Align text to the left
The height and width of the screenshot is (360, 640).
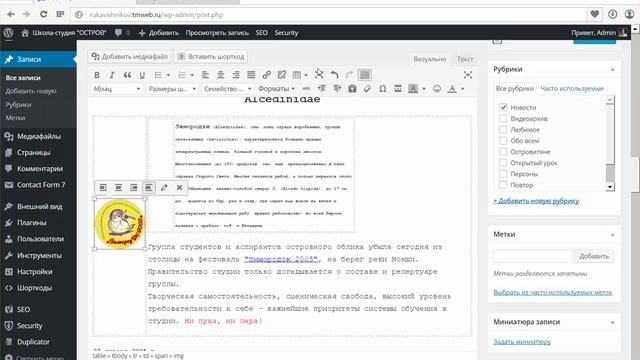(x=205, y=75)
